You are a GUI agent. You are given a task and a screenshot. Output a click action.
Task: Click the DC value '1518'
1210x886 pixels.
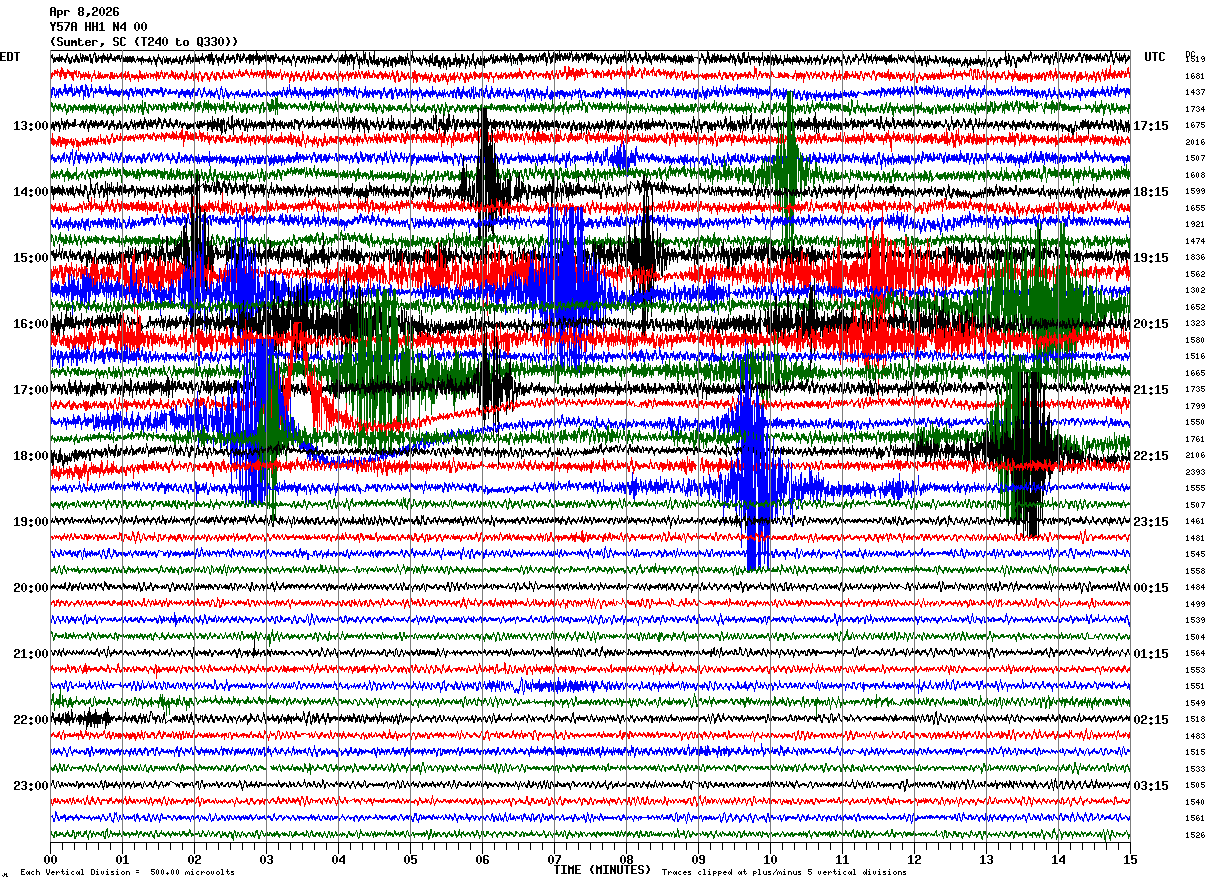(x=1194, y=720)
